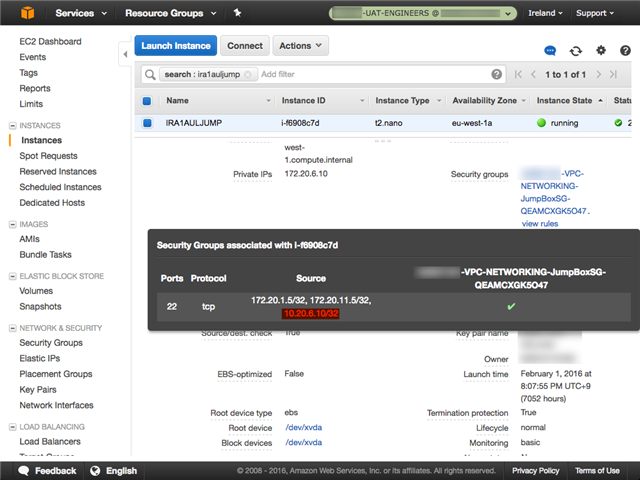This screenshot has width=640, height=480.
Task: Click the green running state indicator
Action: (x=541, y=123)
